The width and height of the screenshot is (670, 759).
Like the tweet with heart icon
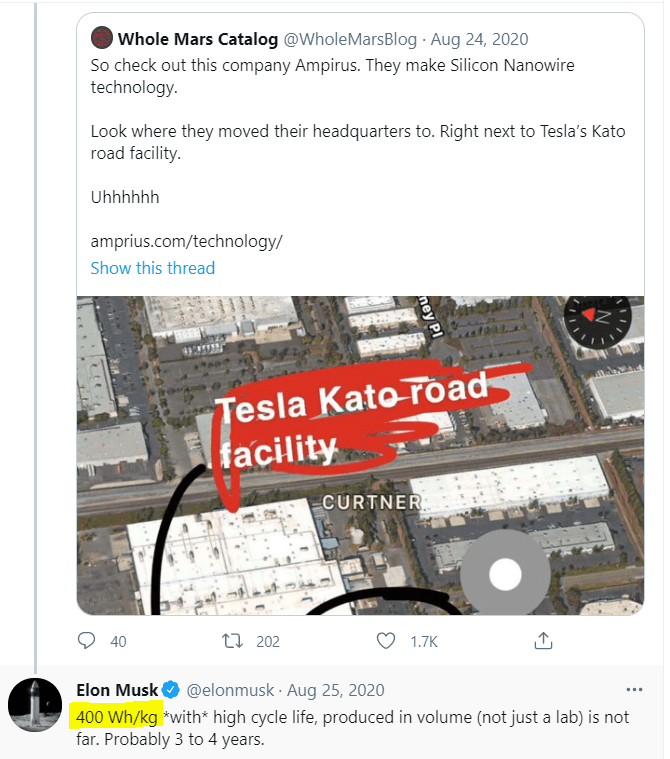coord(385,641)
